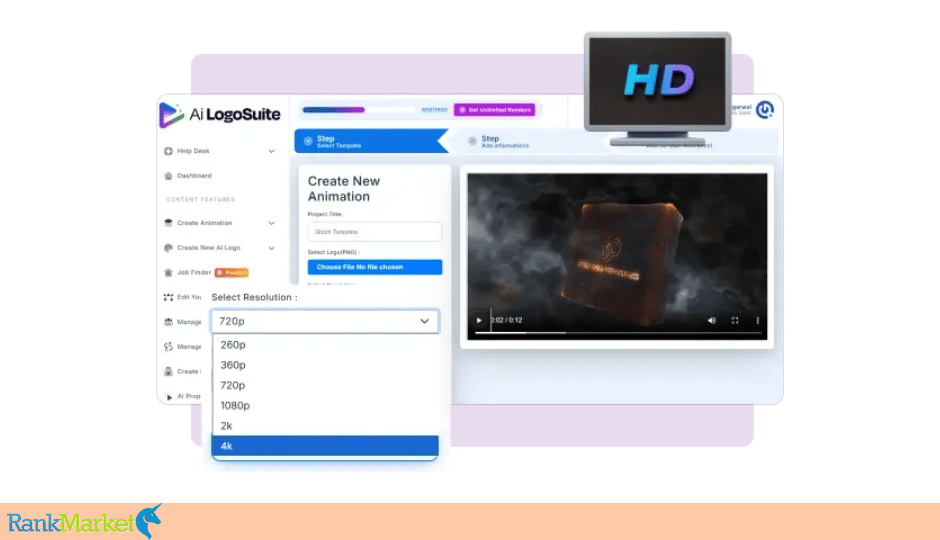Viewport: 940px width, 540px height.
Task: Click the orange Job Finder badge
Action: coord(231,273)
